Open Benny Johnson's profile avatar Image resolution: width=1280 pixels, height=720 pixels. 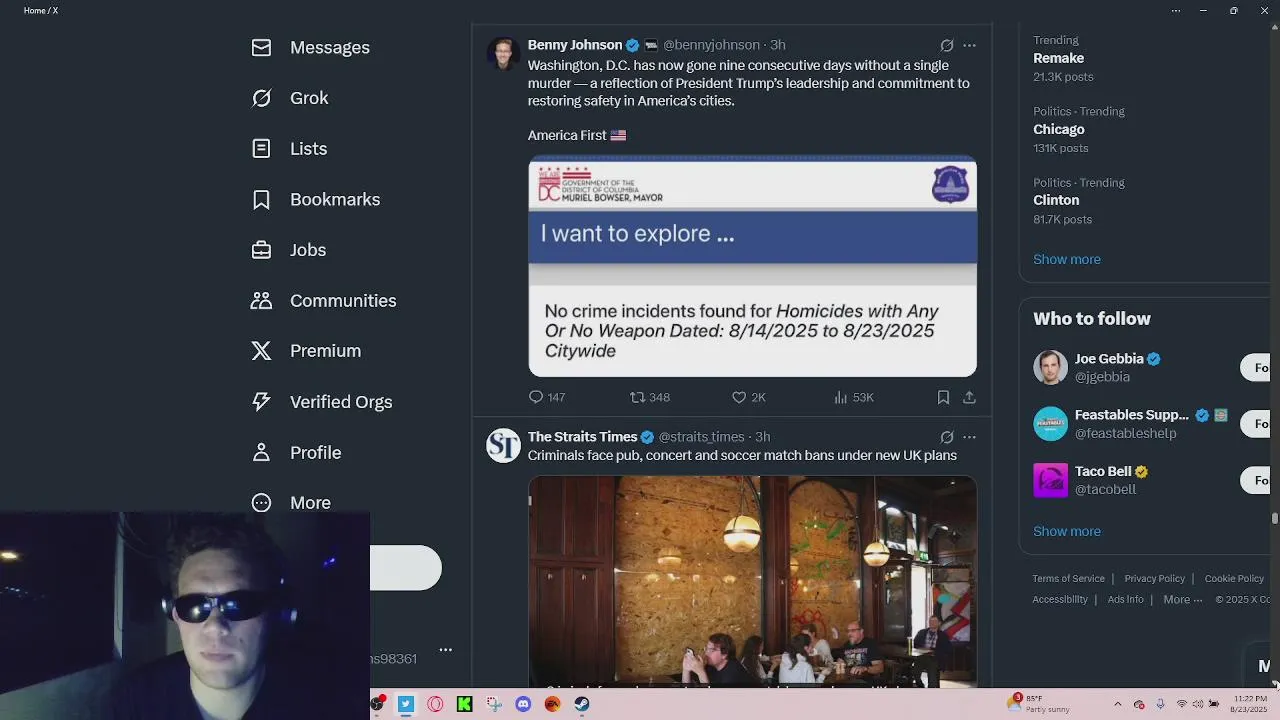coord(503,53)
